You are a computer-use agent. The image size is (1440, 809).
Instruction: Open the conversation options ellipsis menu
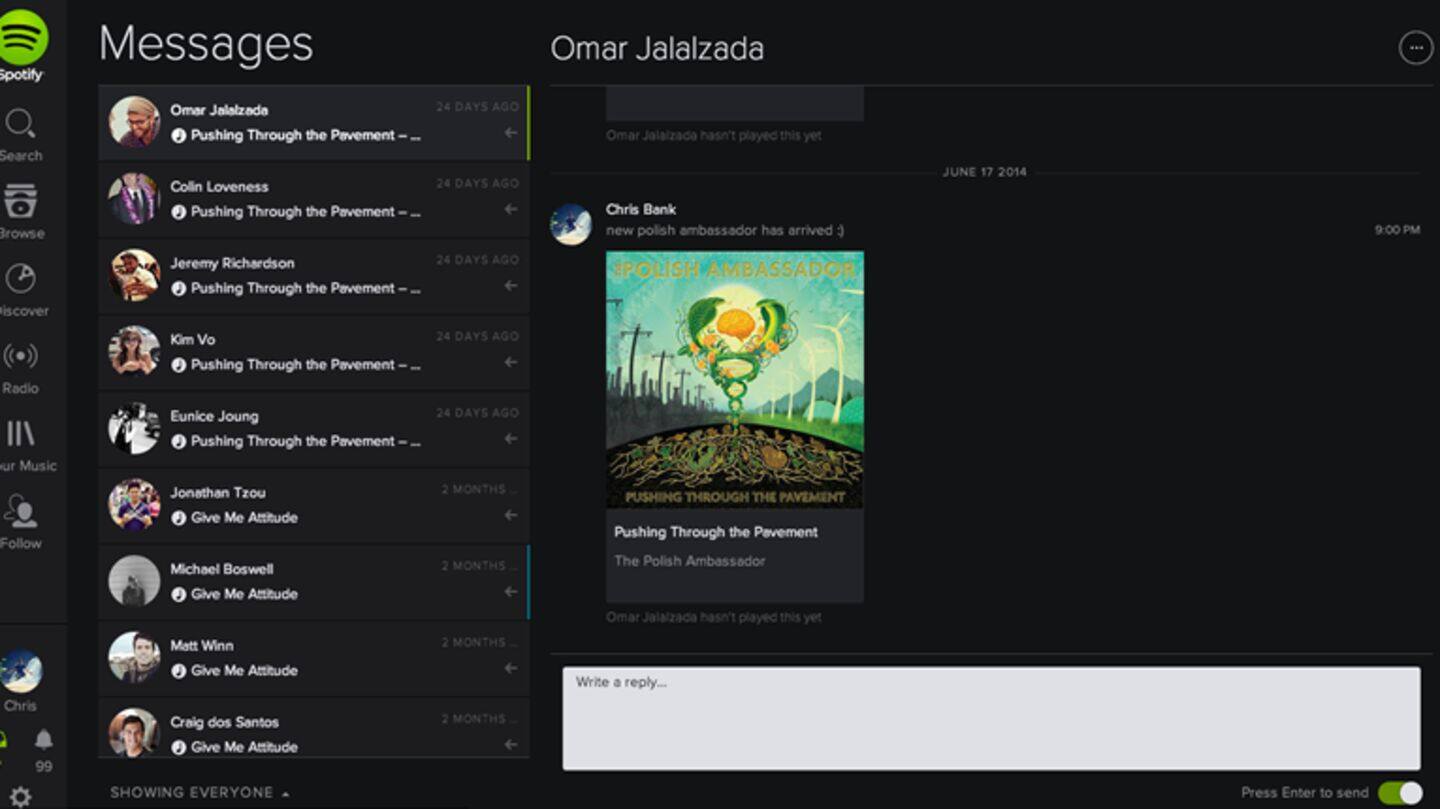pos(1415,46)
